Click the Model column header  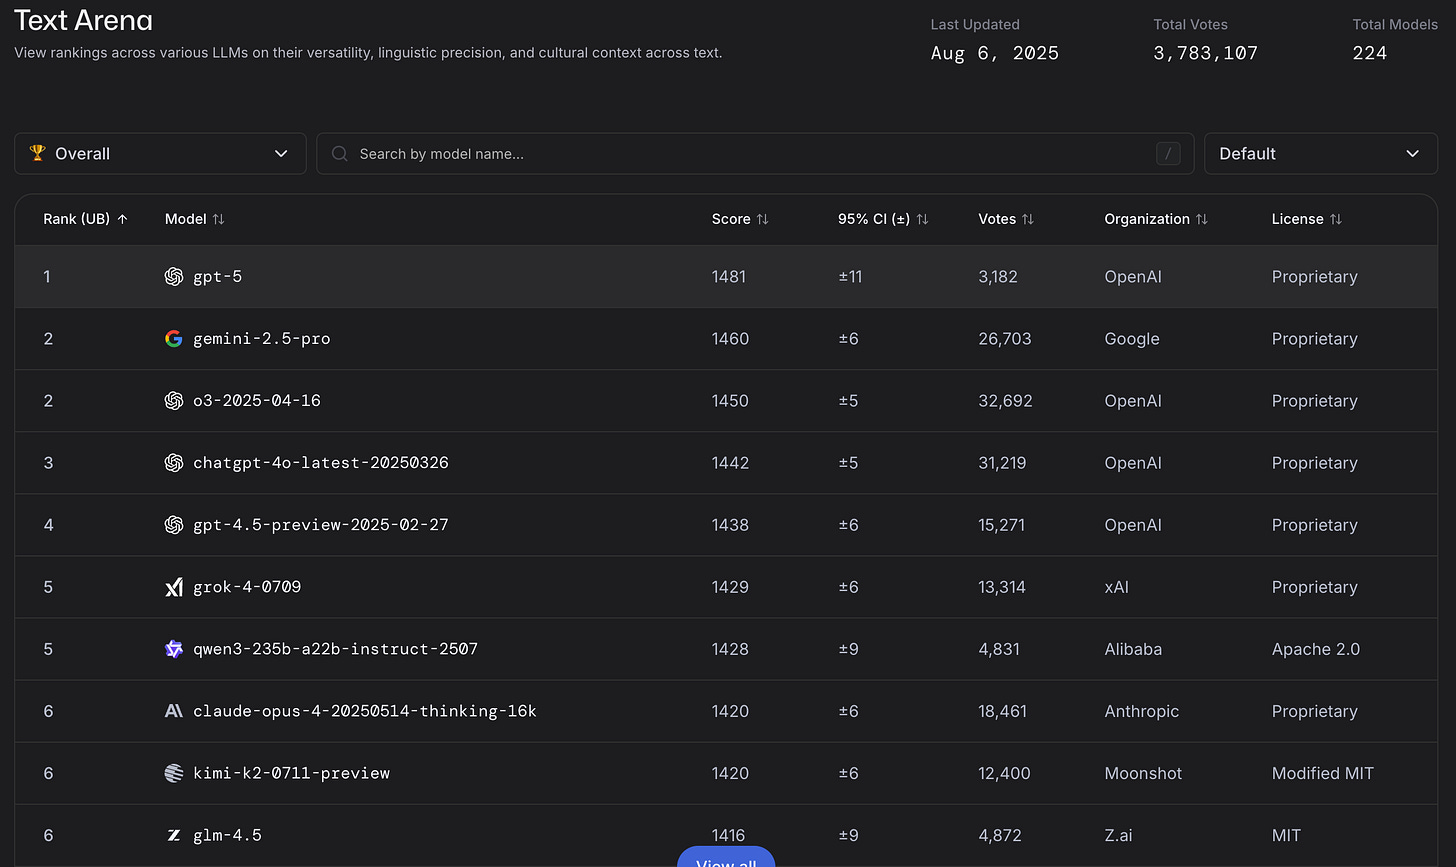(195, 219)
